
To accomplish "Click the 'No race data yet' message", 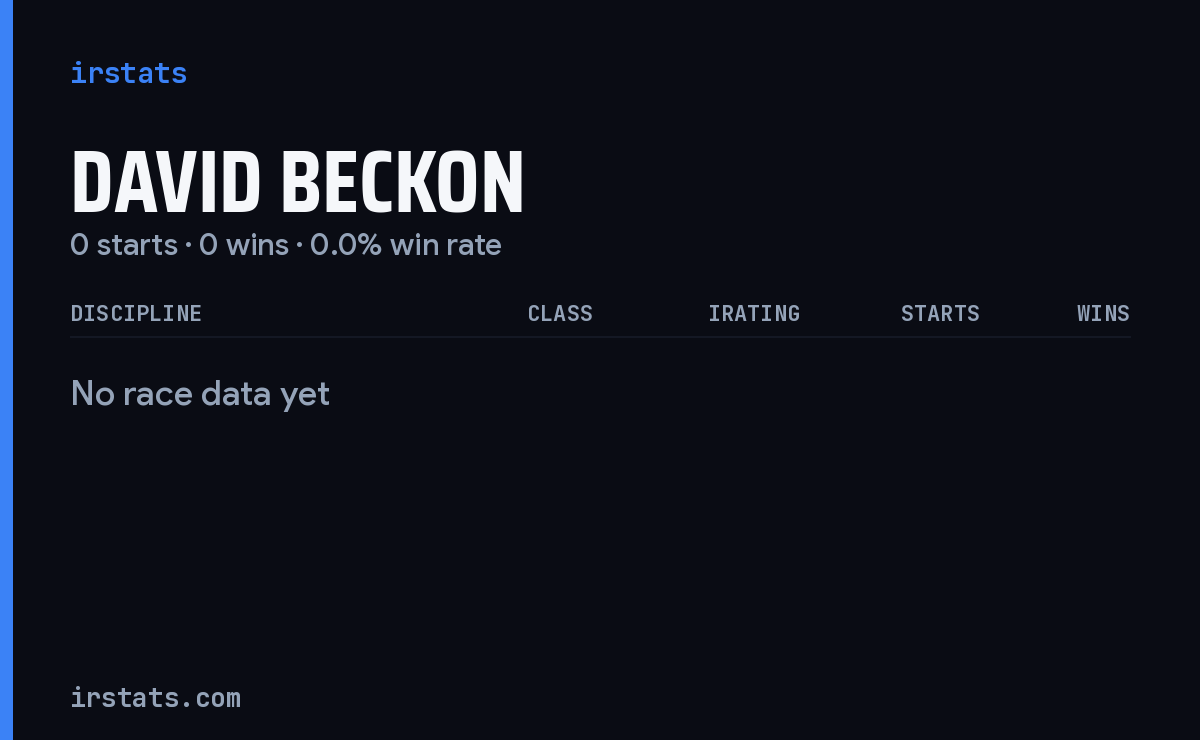I will (200, 394).
